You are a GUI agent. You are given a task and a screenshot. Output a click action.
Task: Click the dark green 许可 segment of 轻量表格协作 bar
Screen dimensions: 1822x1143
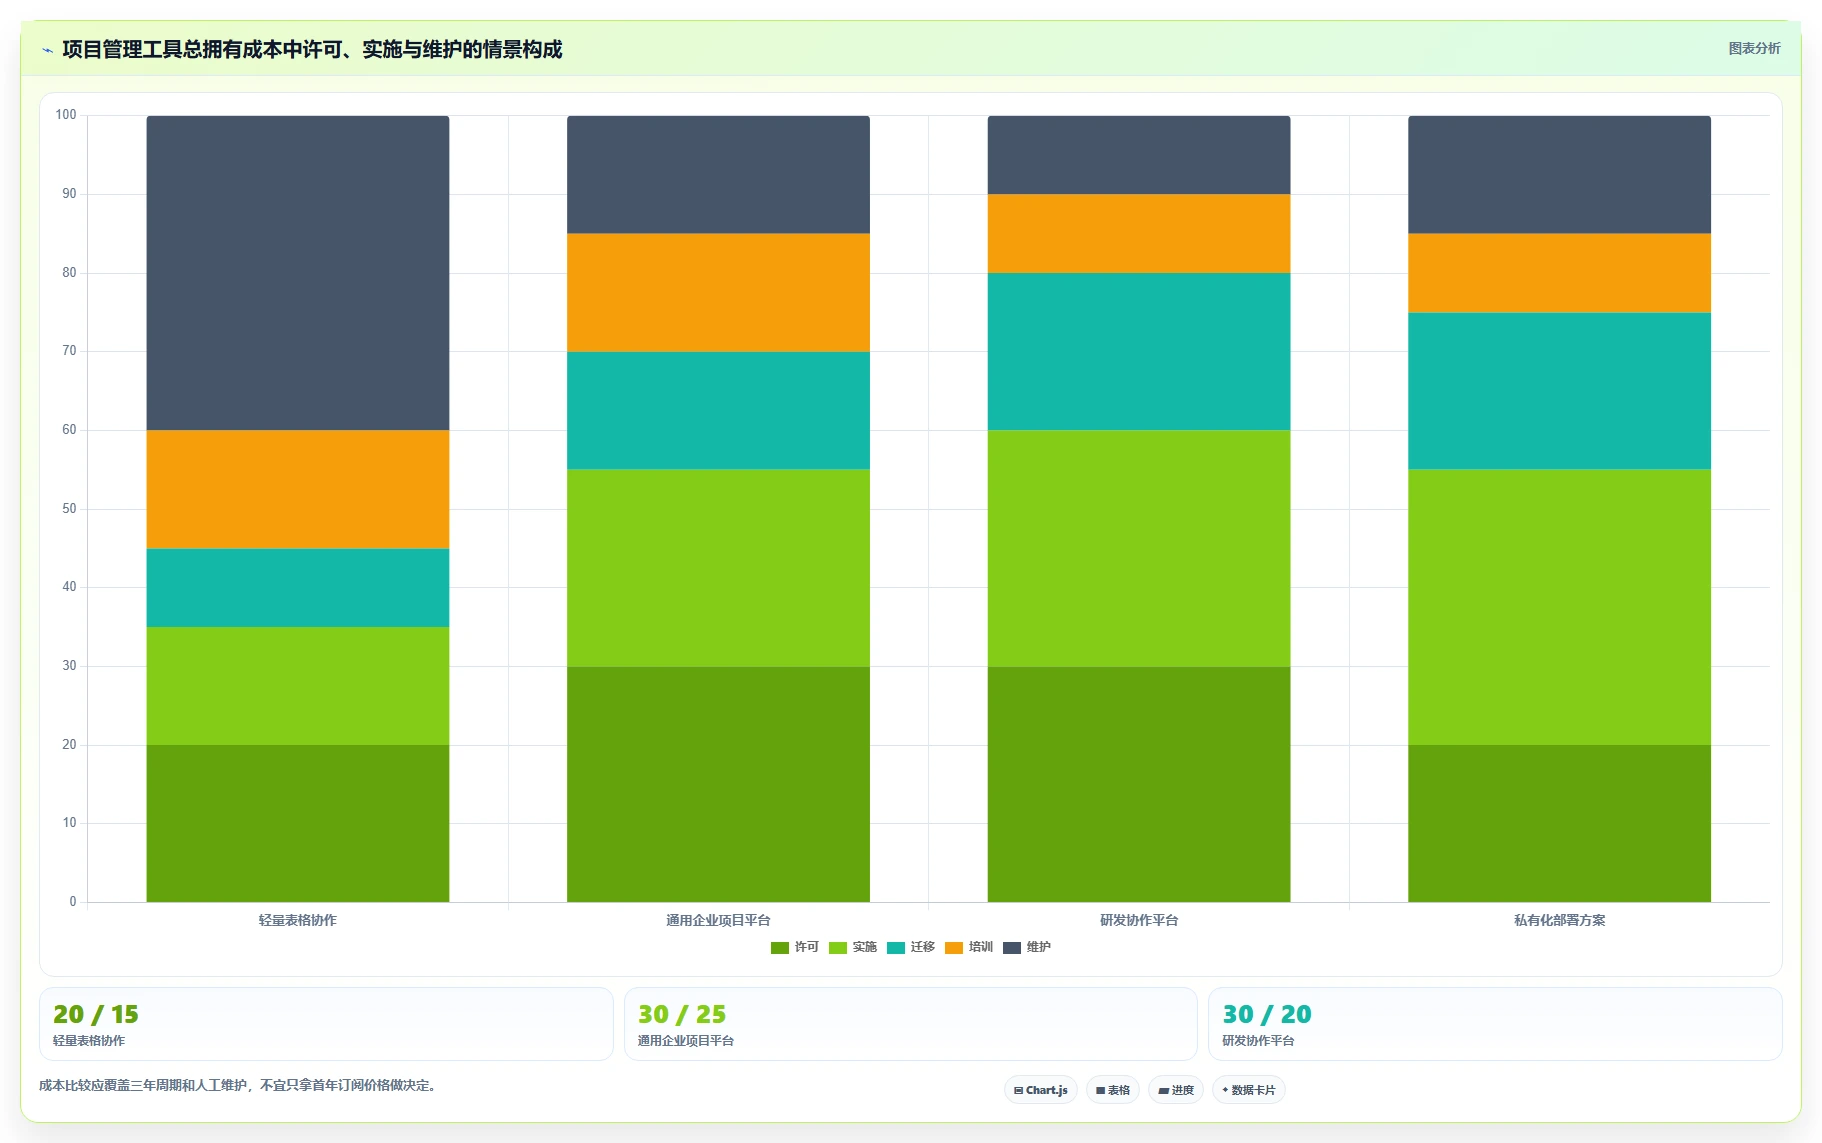click(298, 823)
